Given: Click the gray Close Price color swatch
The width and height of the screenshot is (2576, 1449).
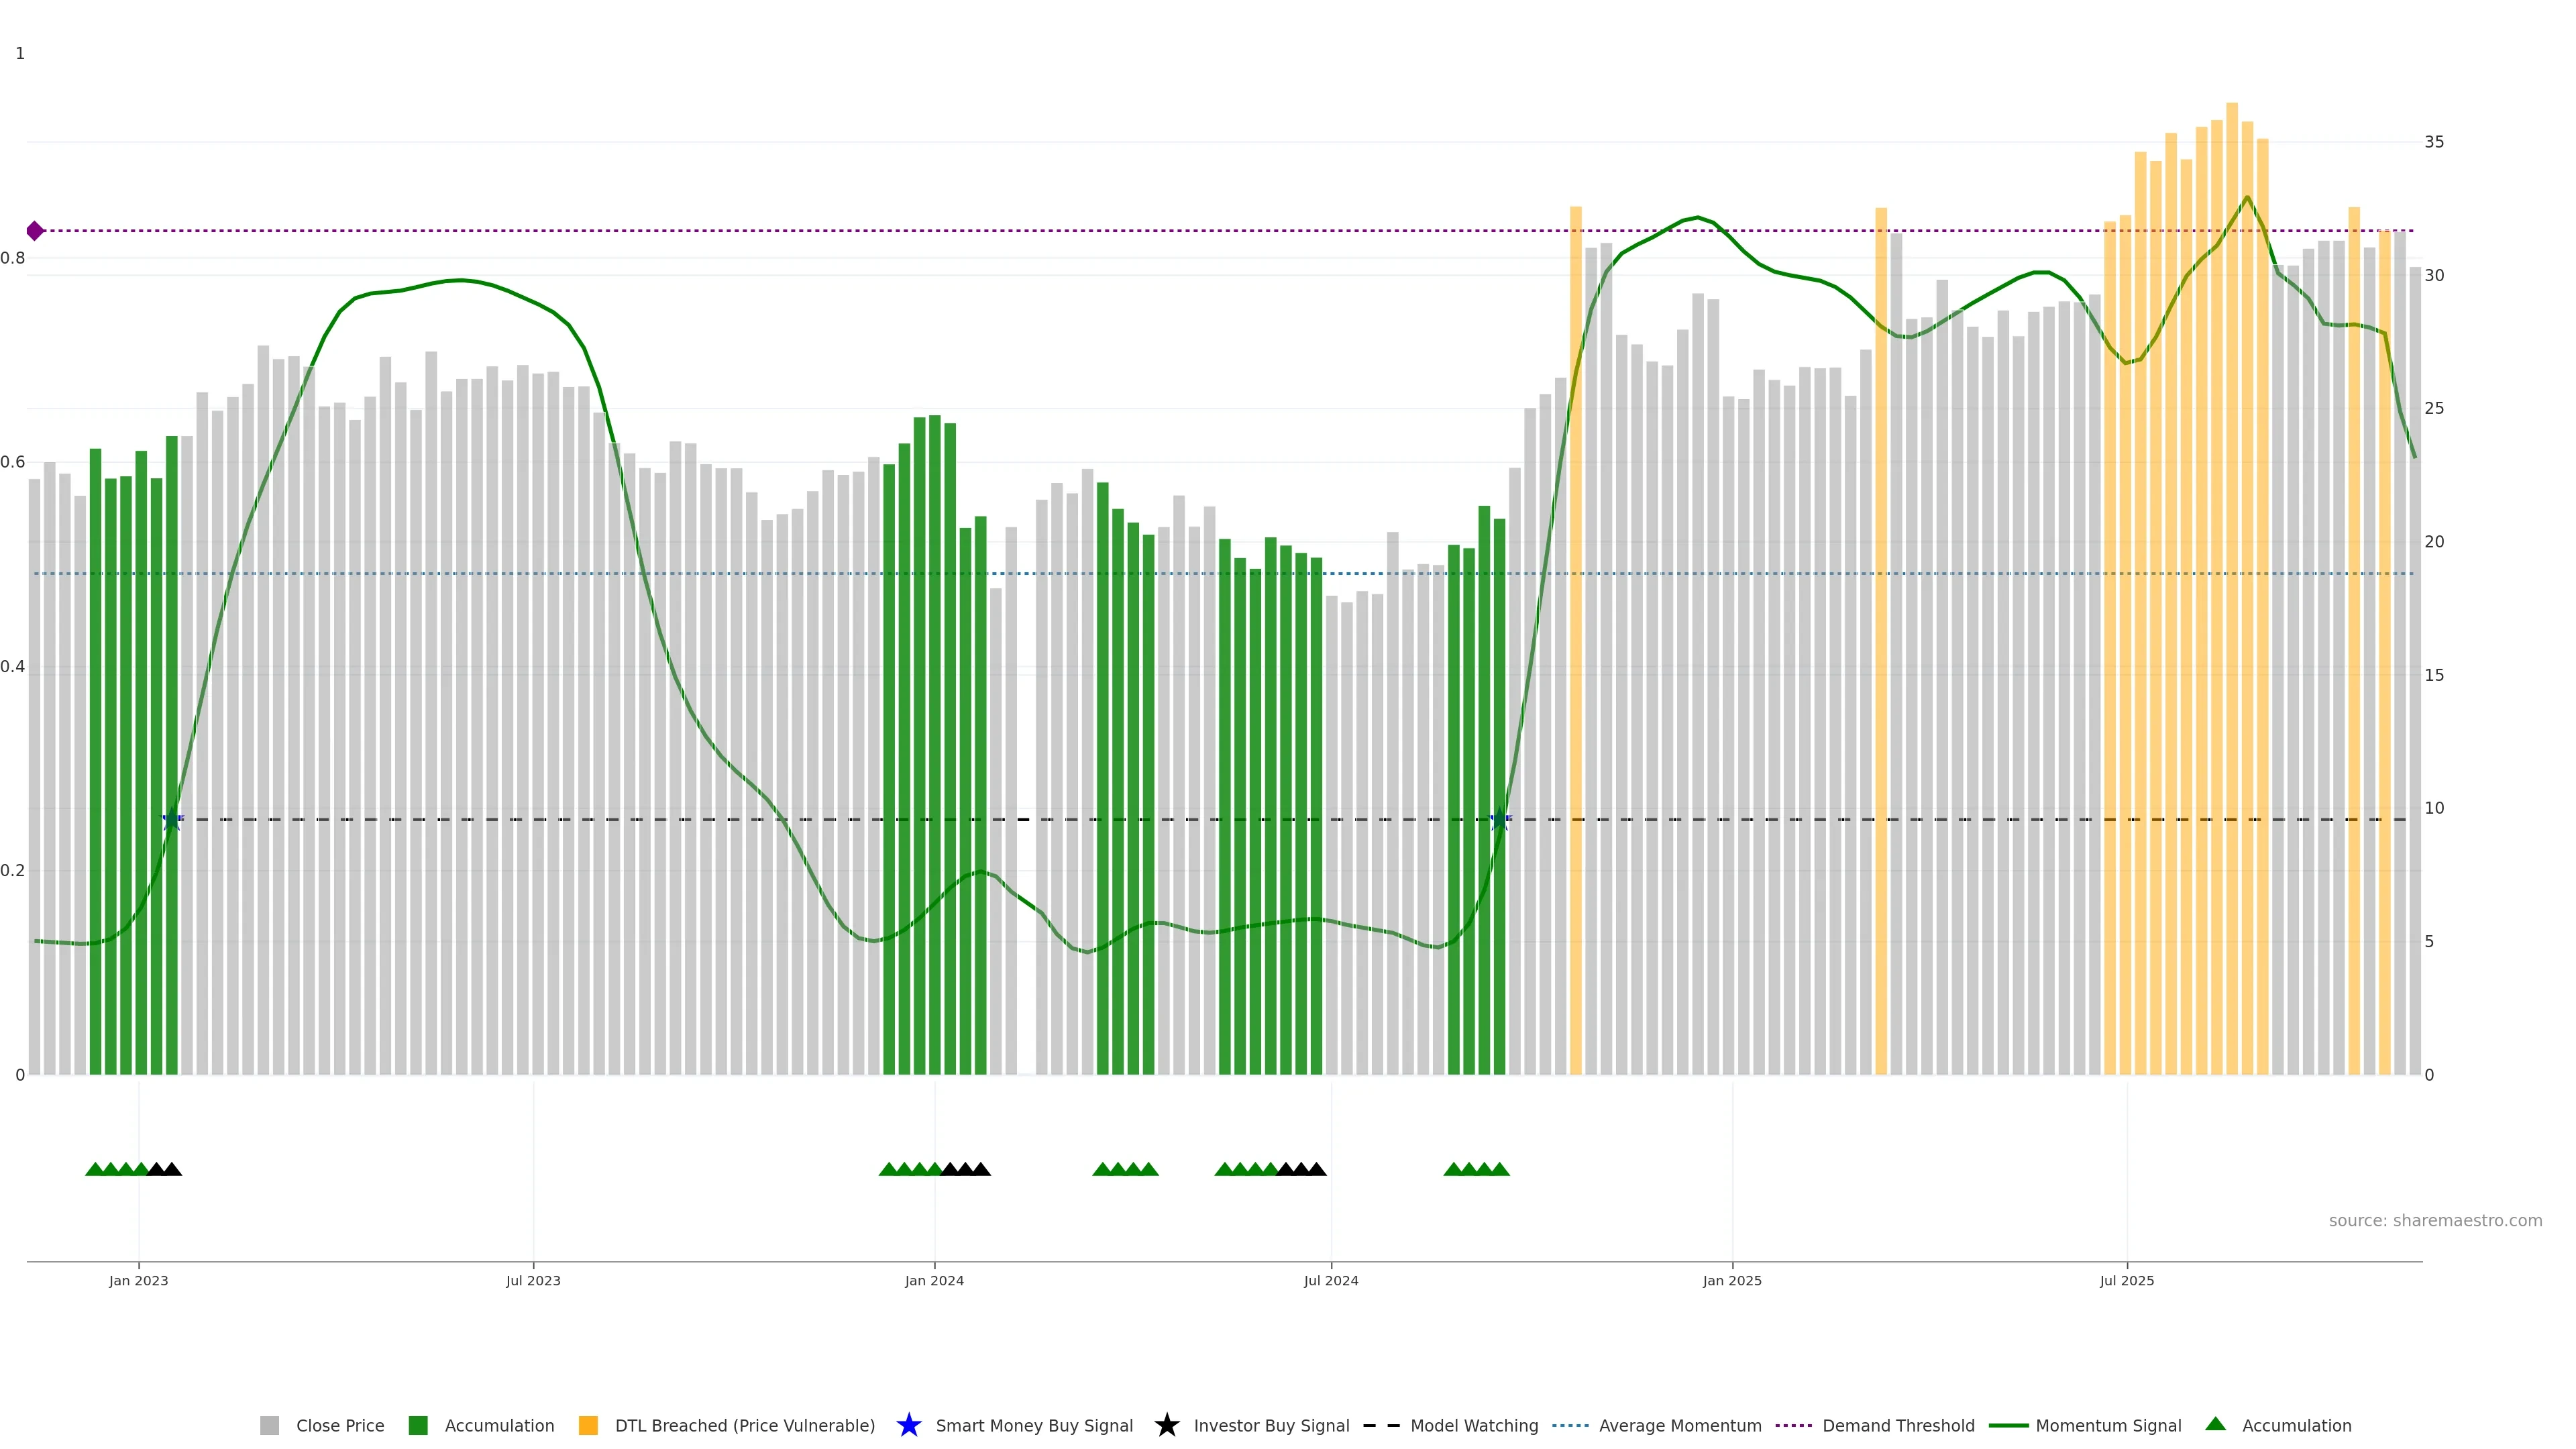Looking at the screenshot, I should [x=269, y=1425].
